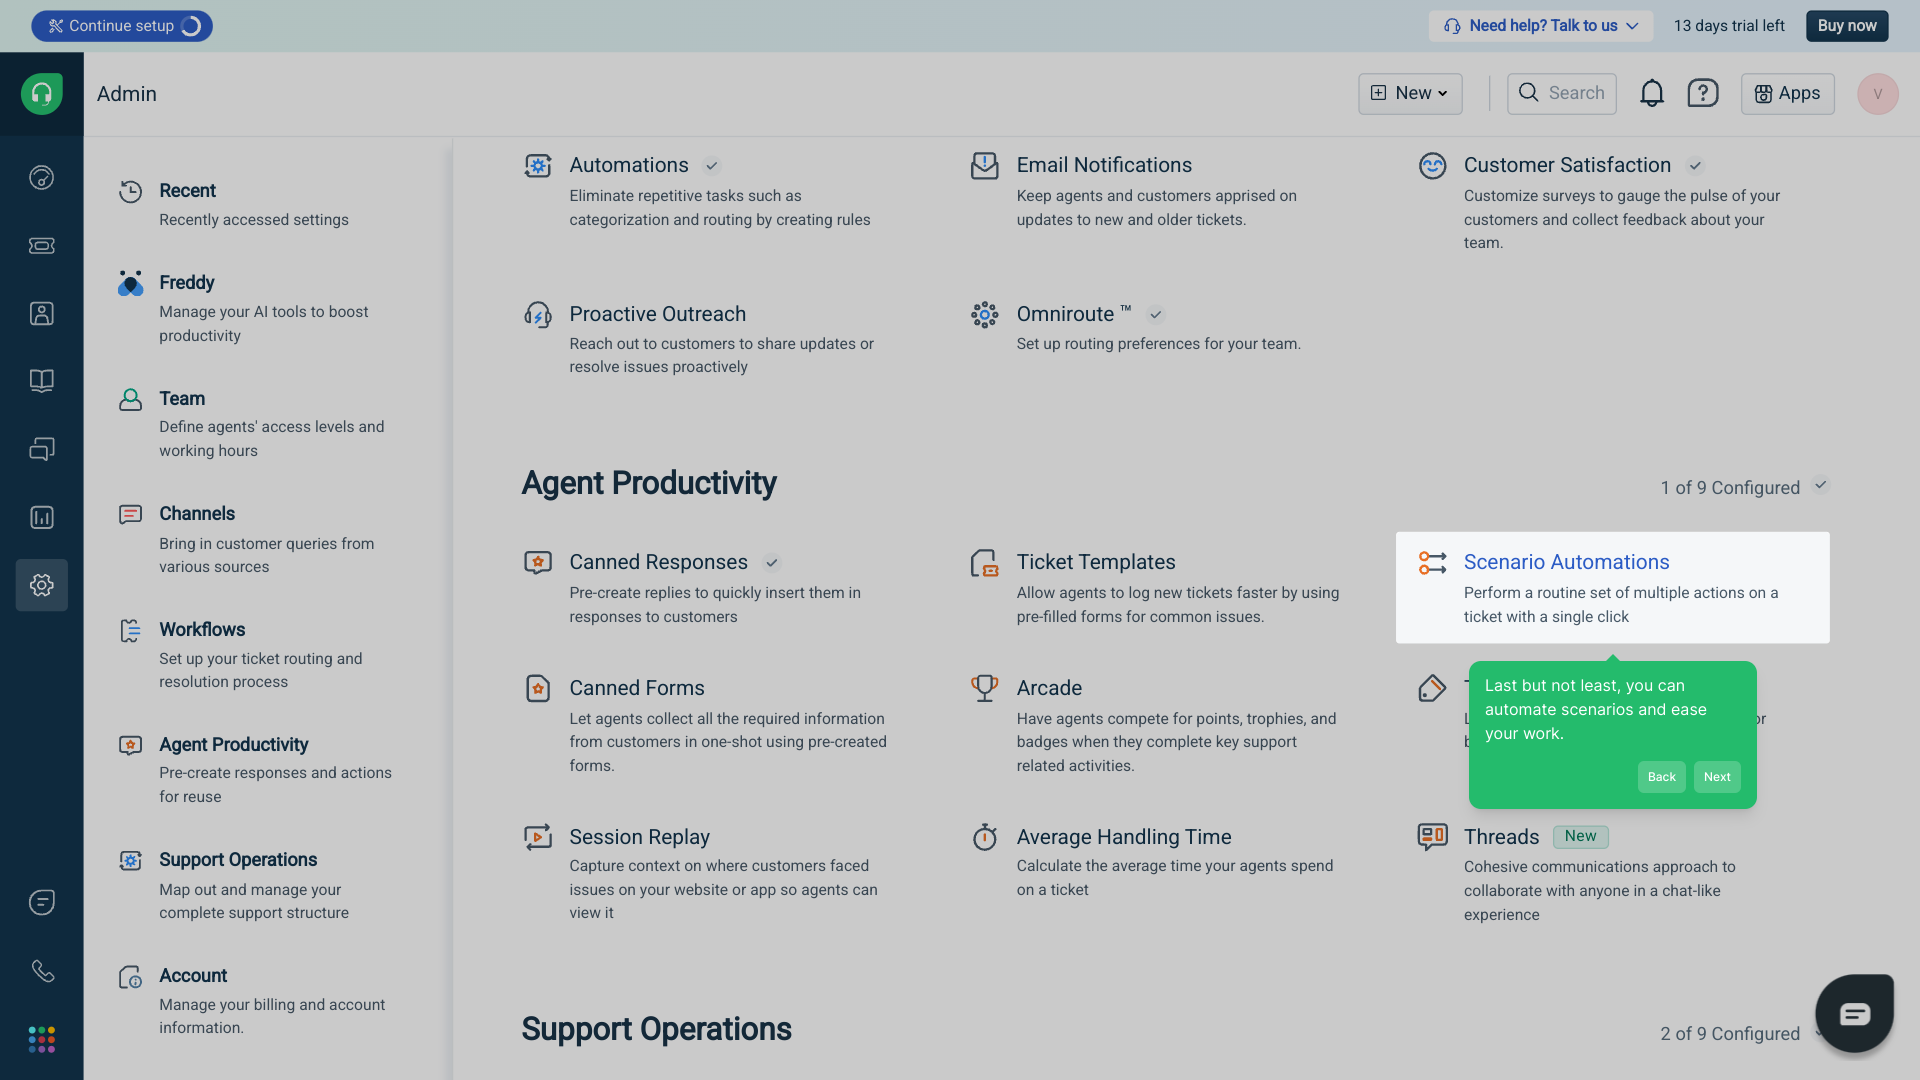Screen dimensions: 1920x1080
Task: Select Team in the admin sidebar
Action: tap(182, 398)
